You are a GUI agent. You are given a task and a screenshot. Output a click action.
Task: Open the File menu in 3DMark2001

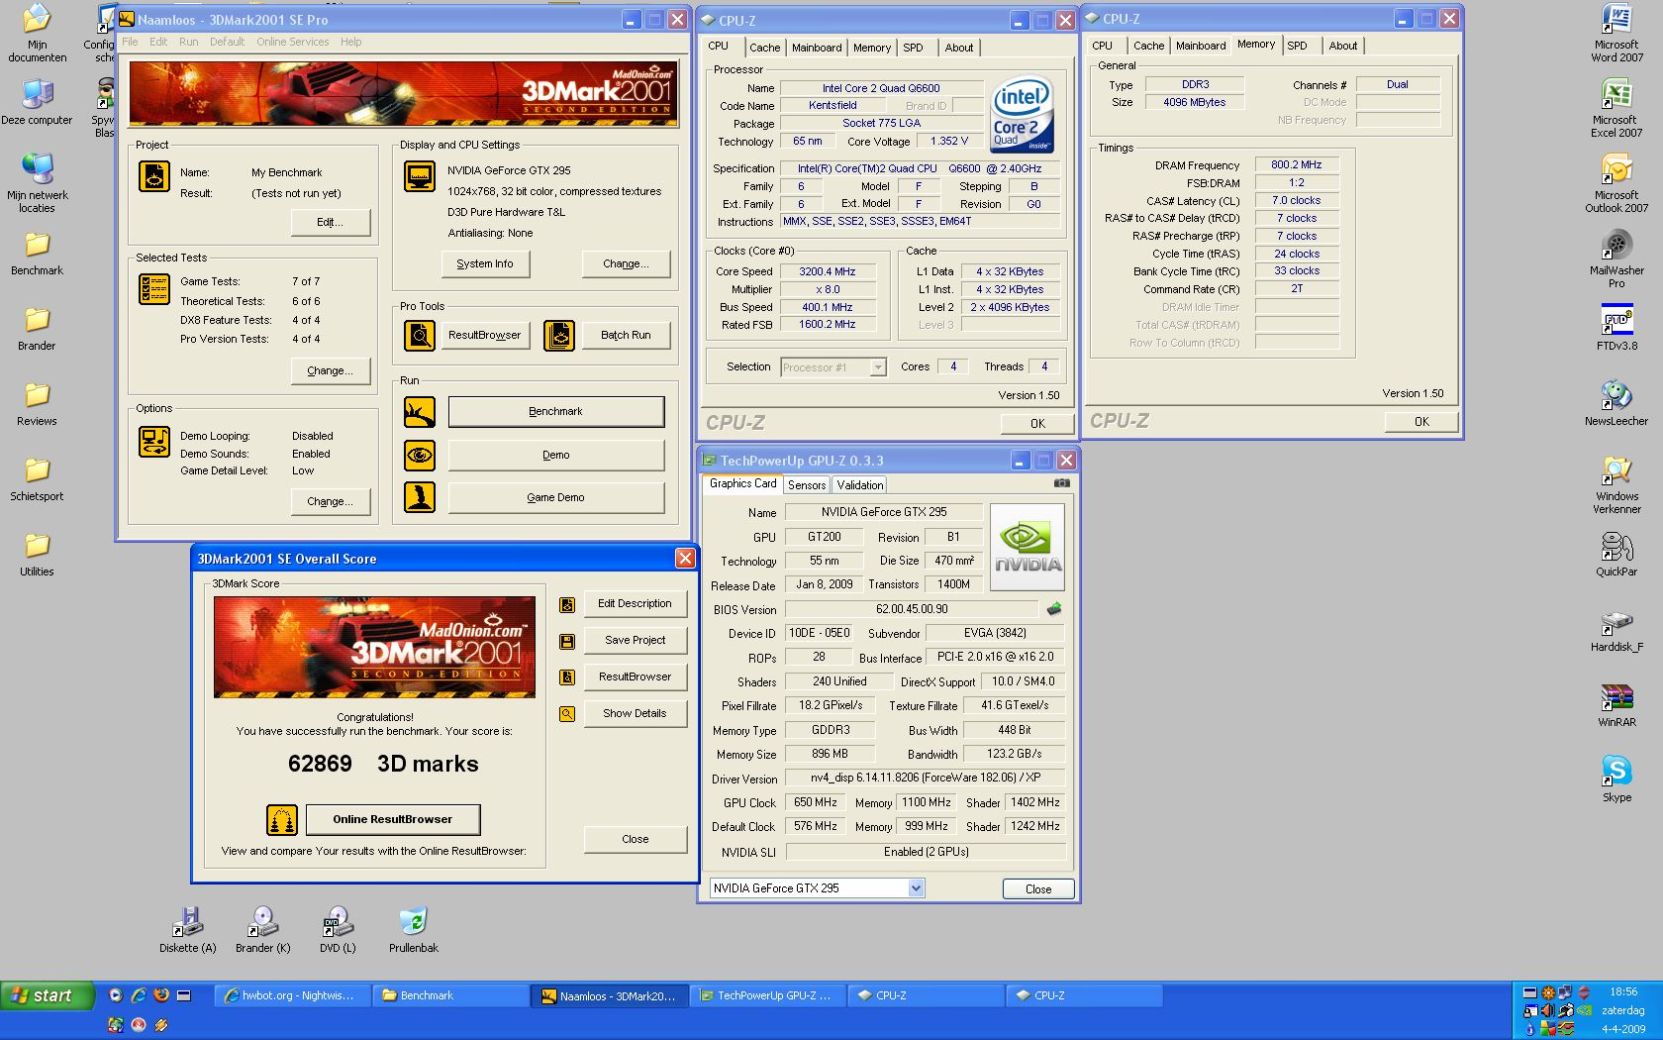coord(130,42)
